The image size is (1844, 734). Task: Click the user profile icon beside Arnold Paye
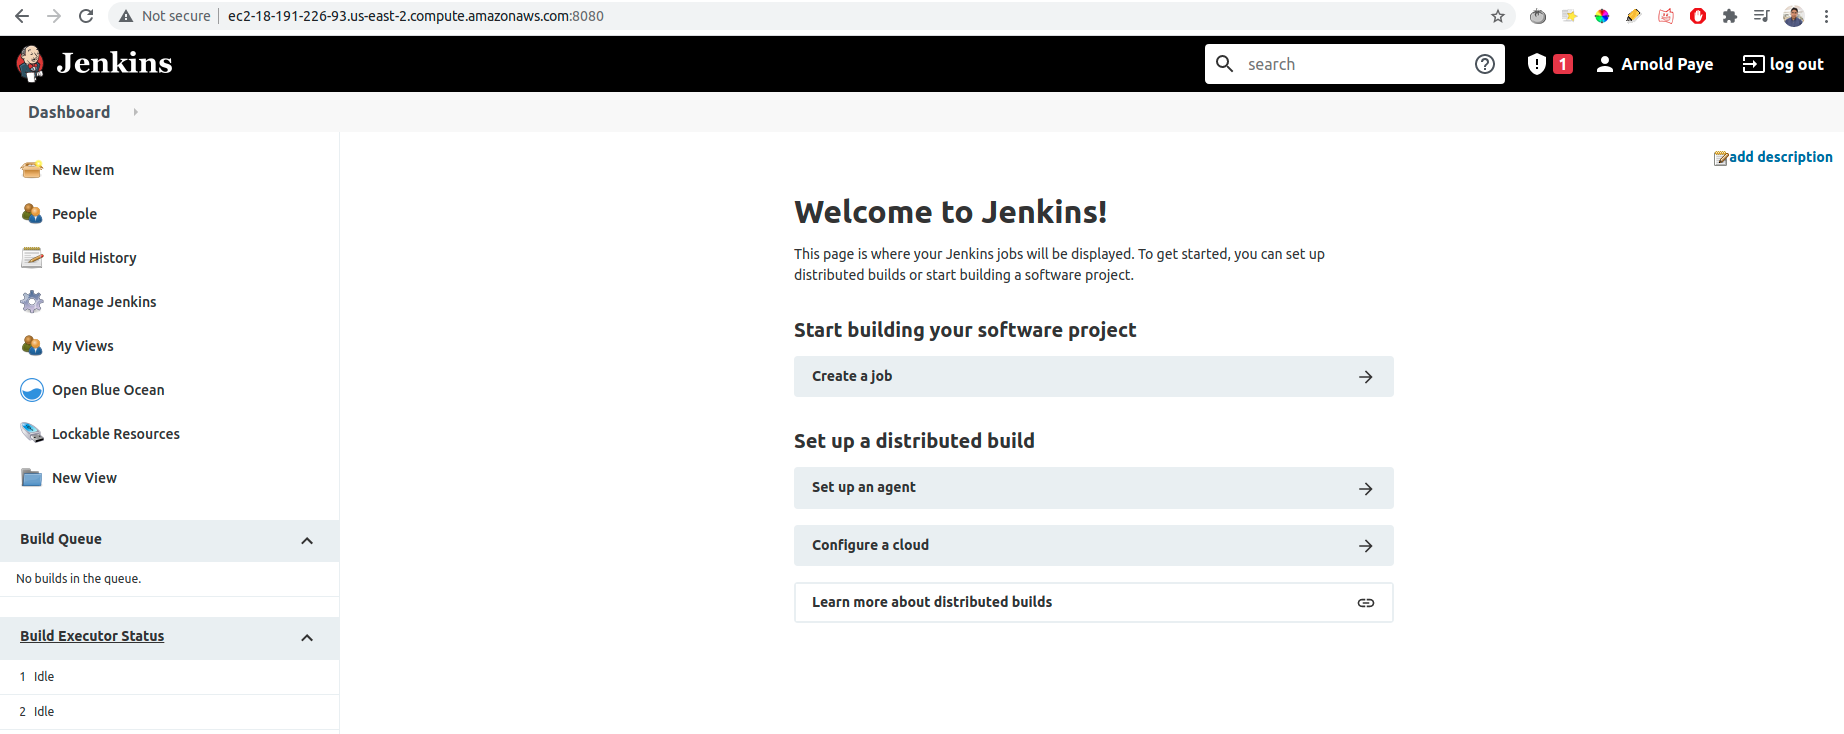point(1605,64)
